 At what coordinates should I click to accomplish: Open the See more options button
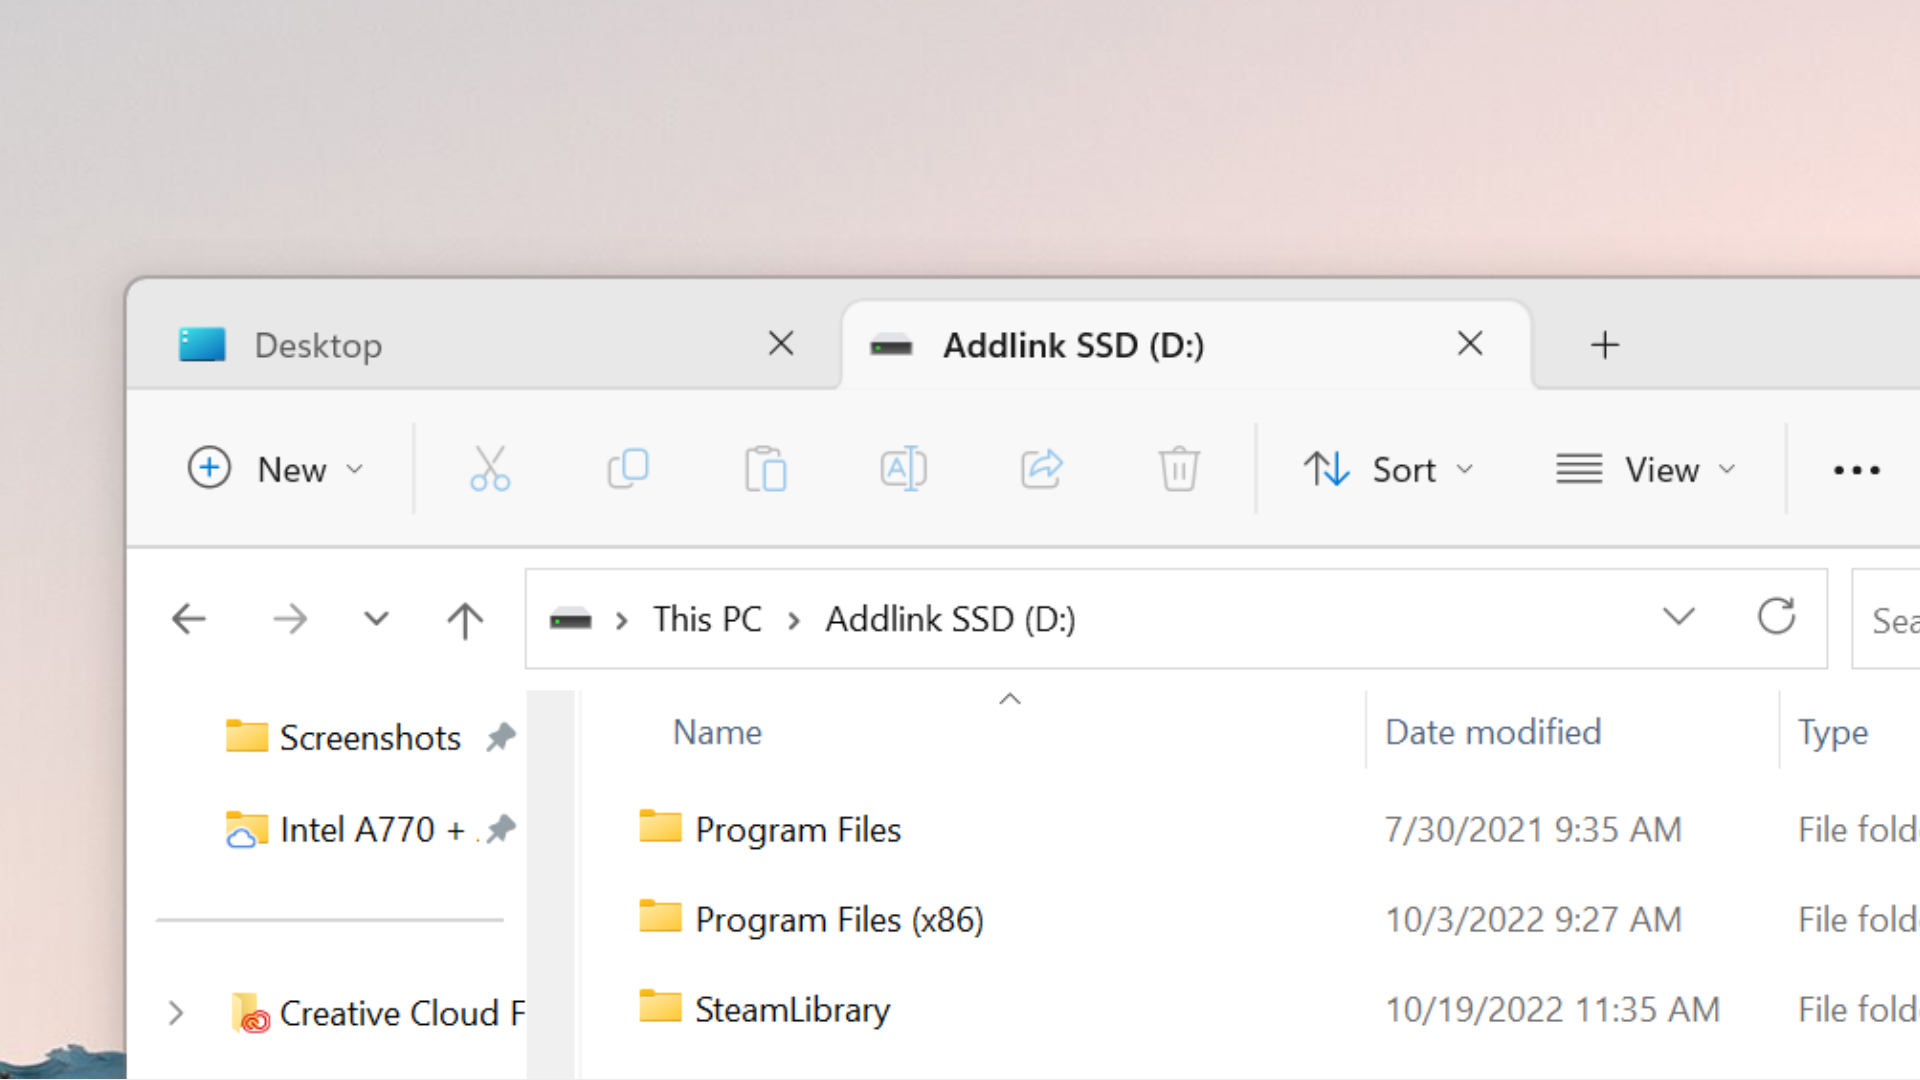coord(1856,469)
